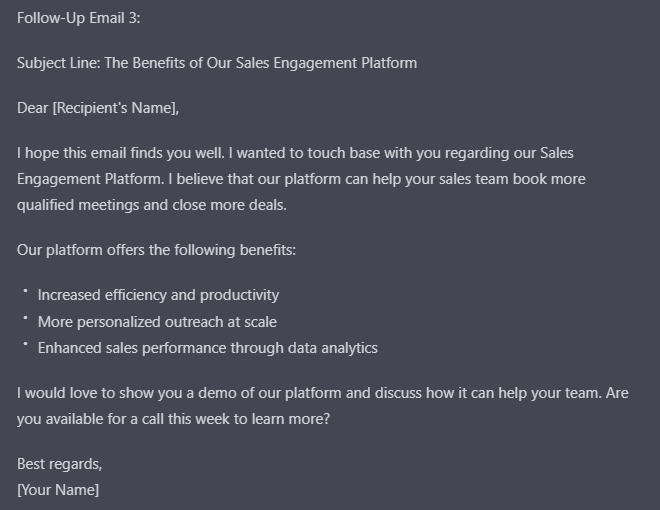Click the text 'qualified meetings and close more deals.'
This screenshot has height=510, width=660.
(x=152, y=205)
